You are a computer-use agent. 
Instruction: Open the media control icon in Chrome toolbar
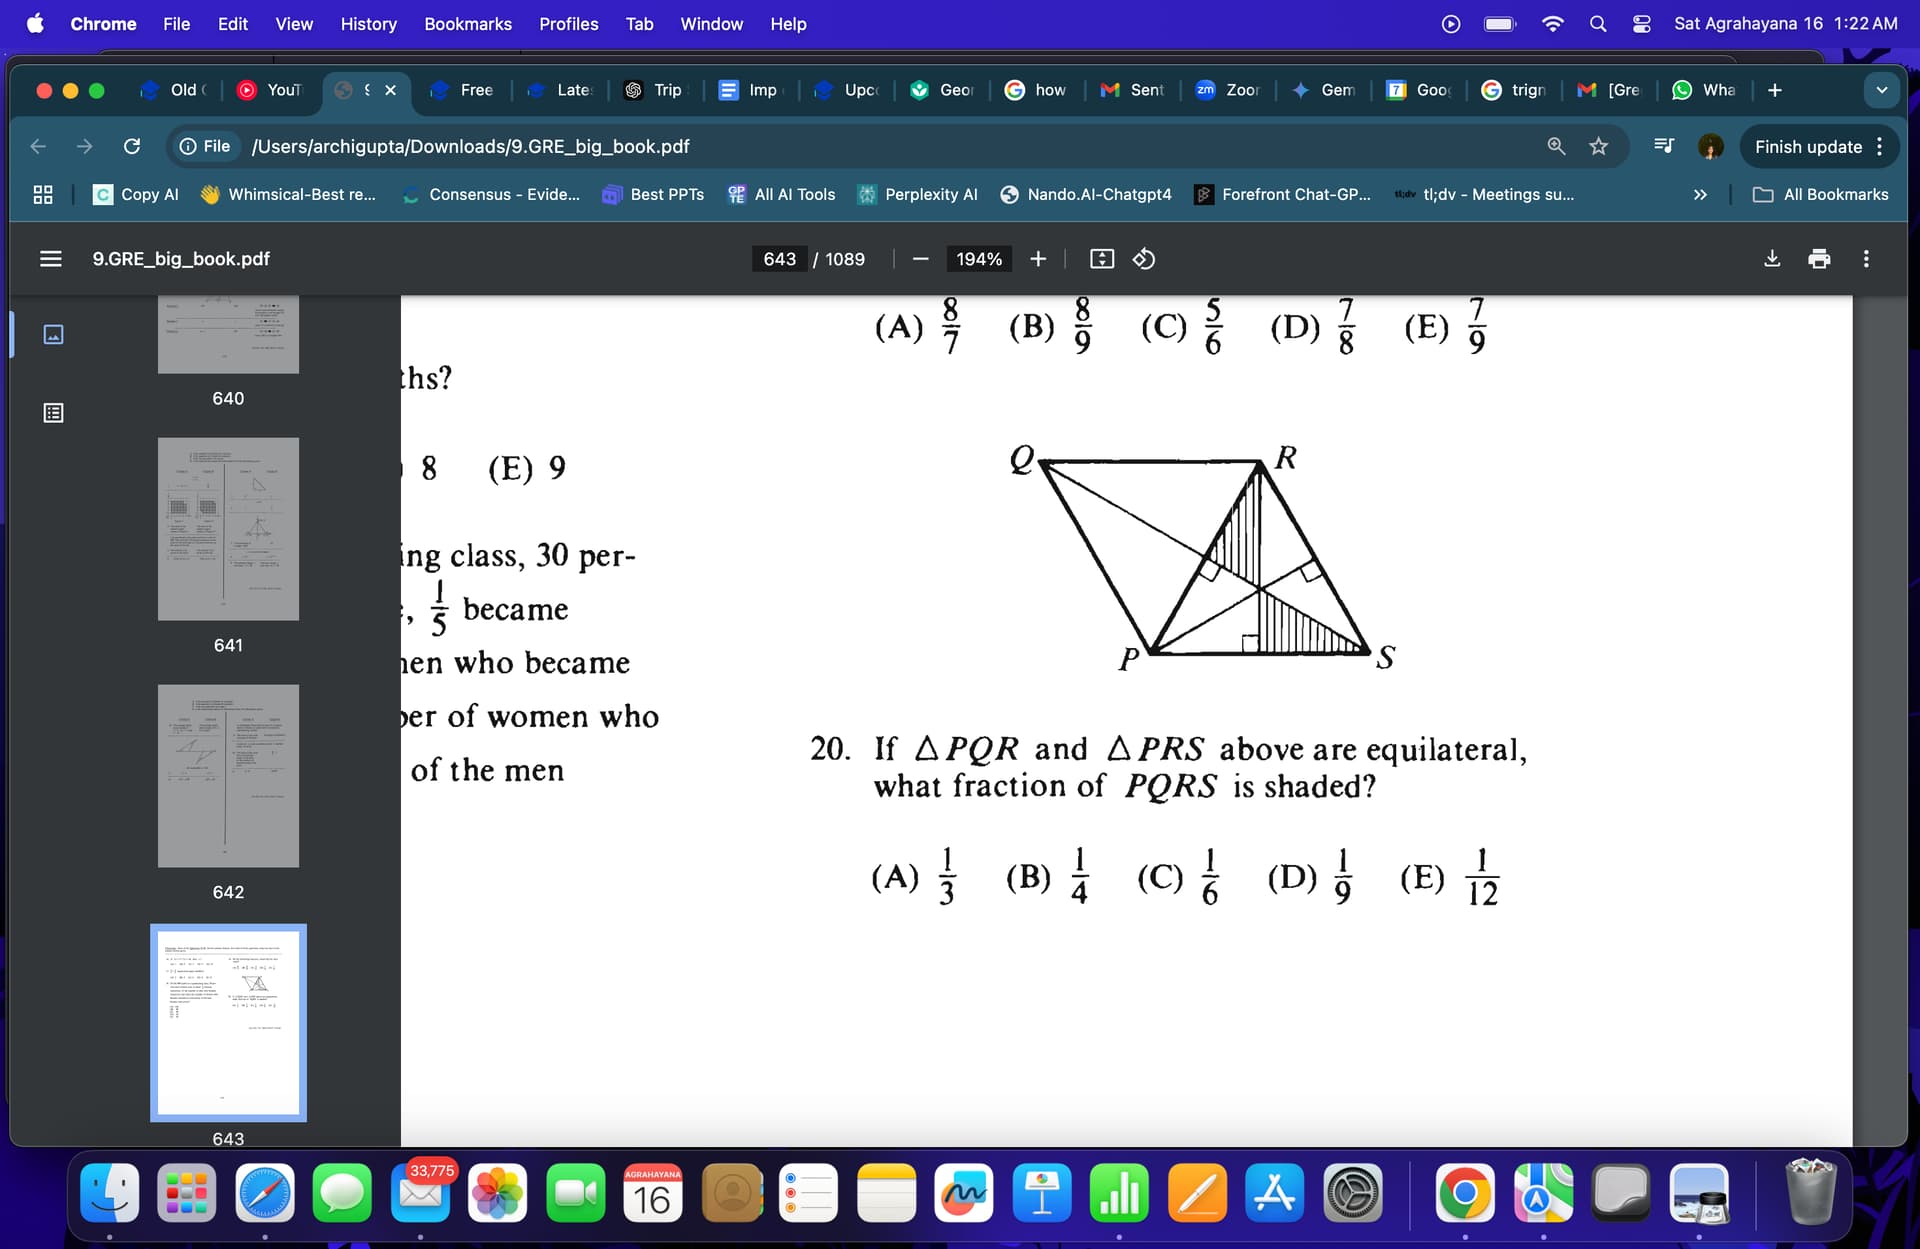[1663, 146]
